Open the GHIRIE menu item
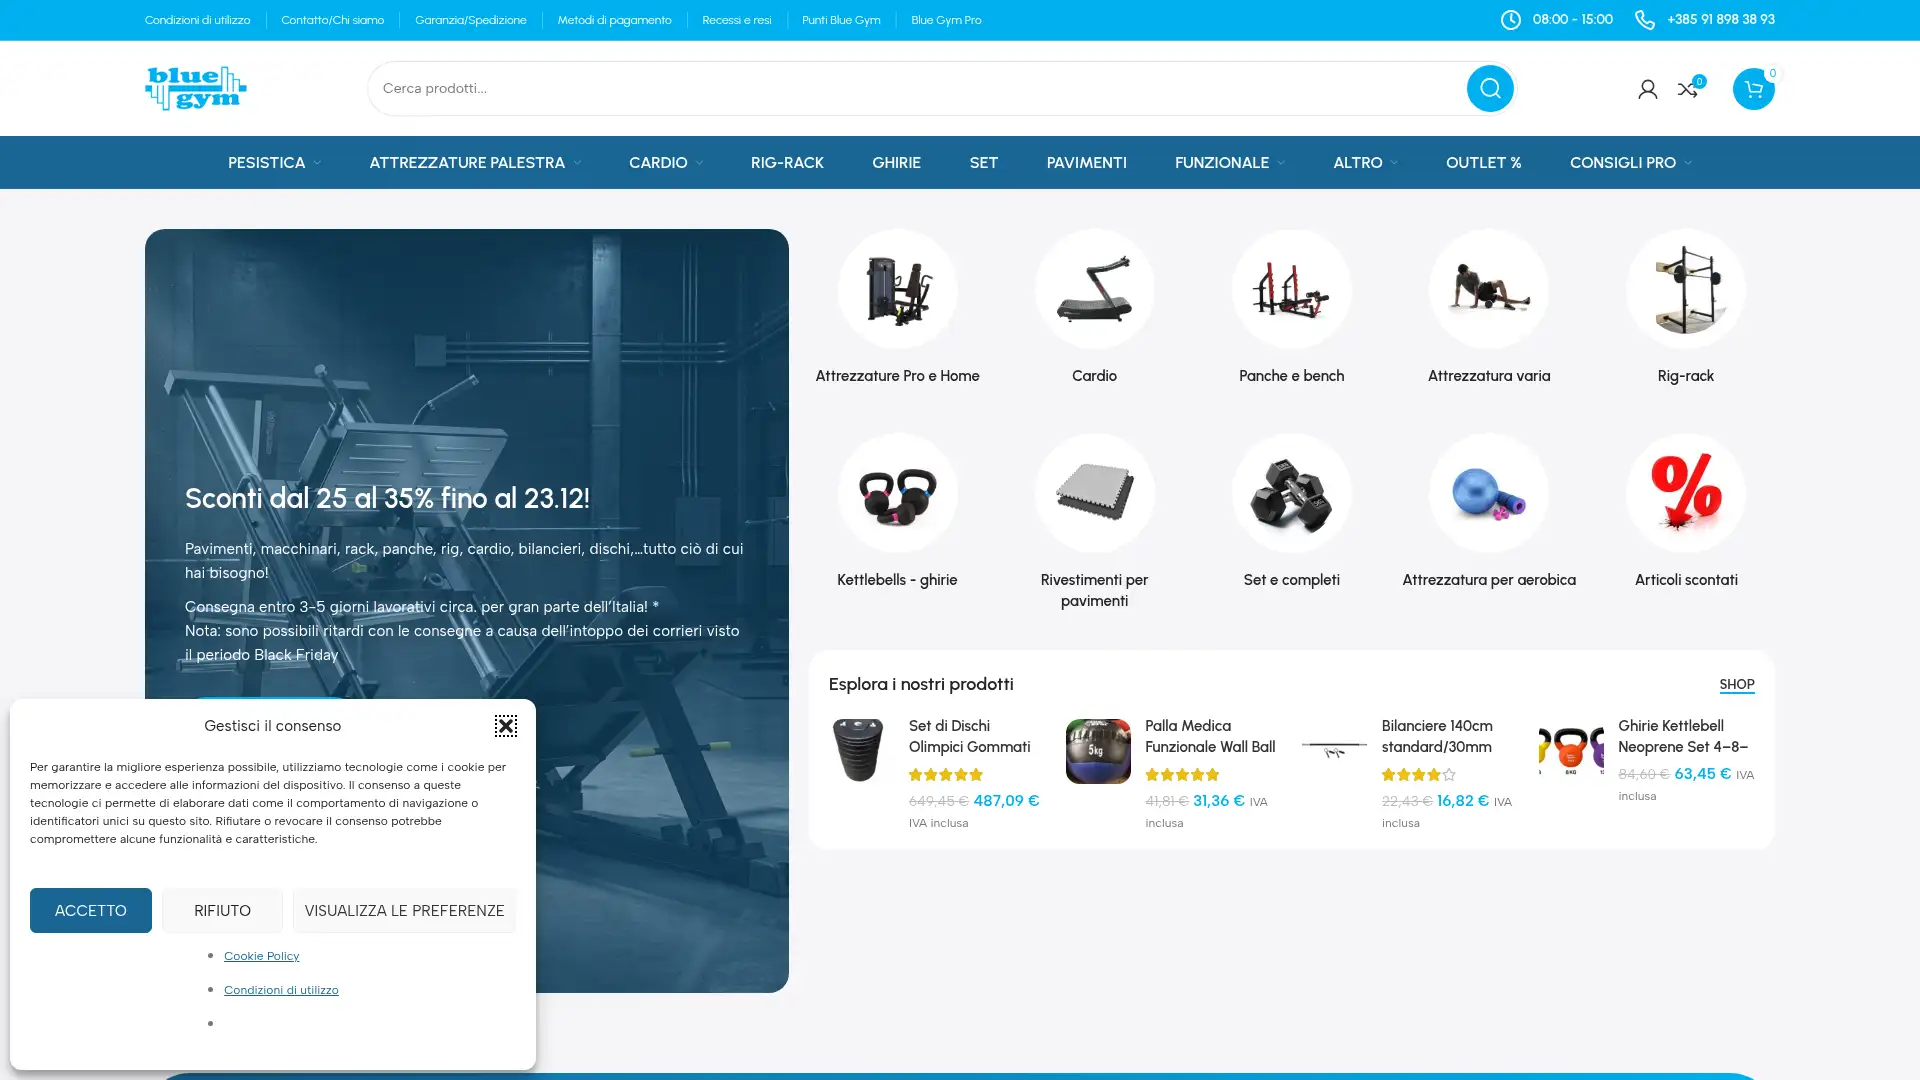This screenshot has width=1920, height=1080. [x=896, y=162]
